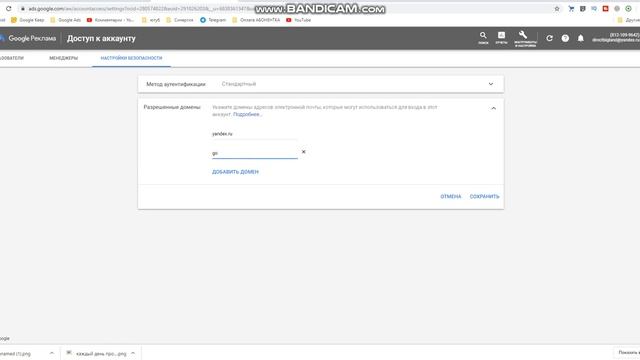Click Добавить домен button
640x360 pixels.
click(235, 172)
